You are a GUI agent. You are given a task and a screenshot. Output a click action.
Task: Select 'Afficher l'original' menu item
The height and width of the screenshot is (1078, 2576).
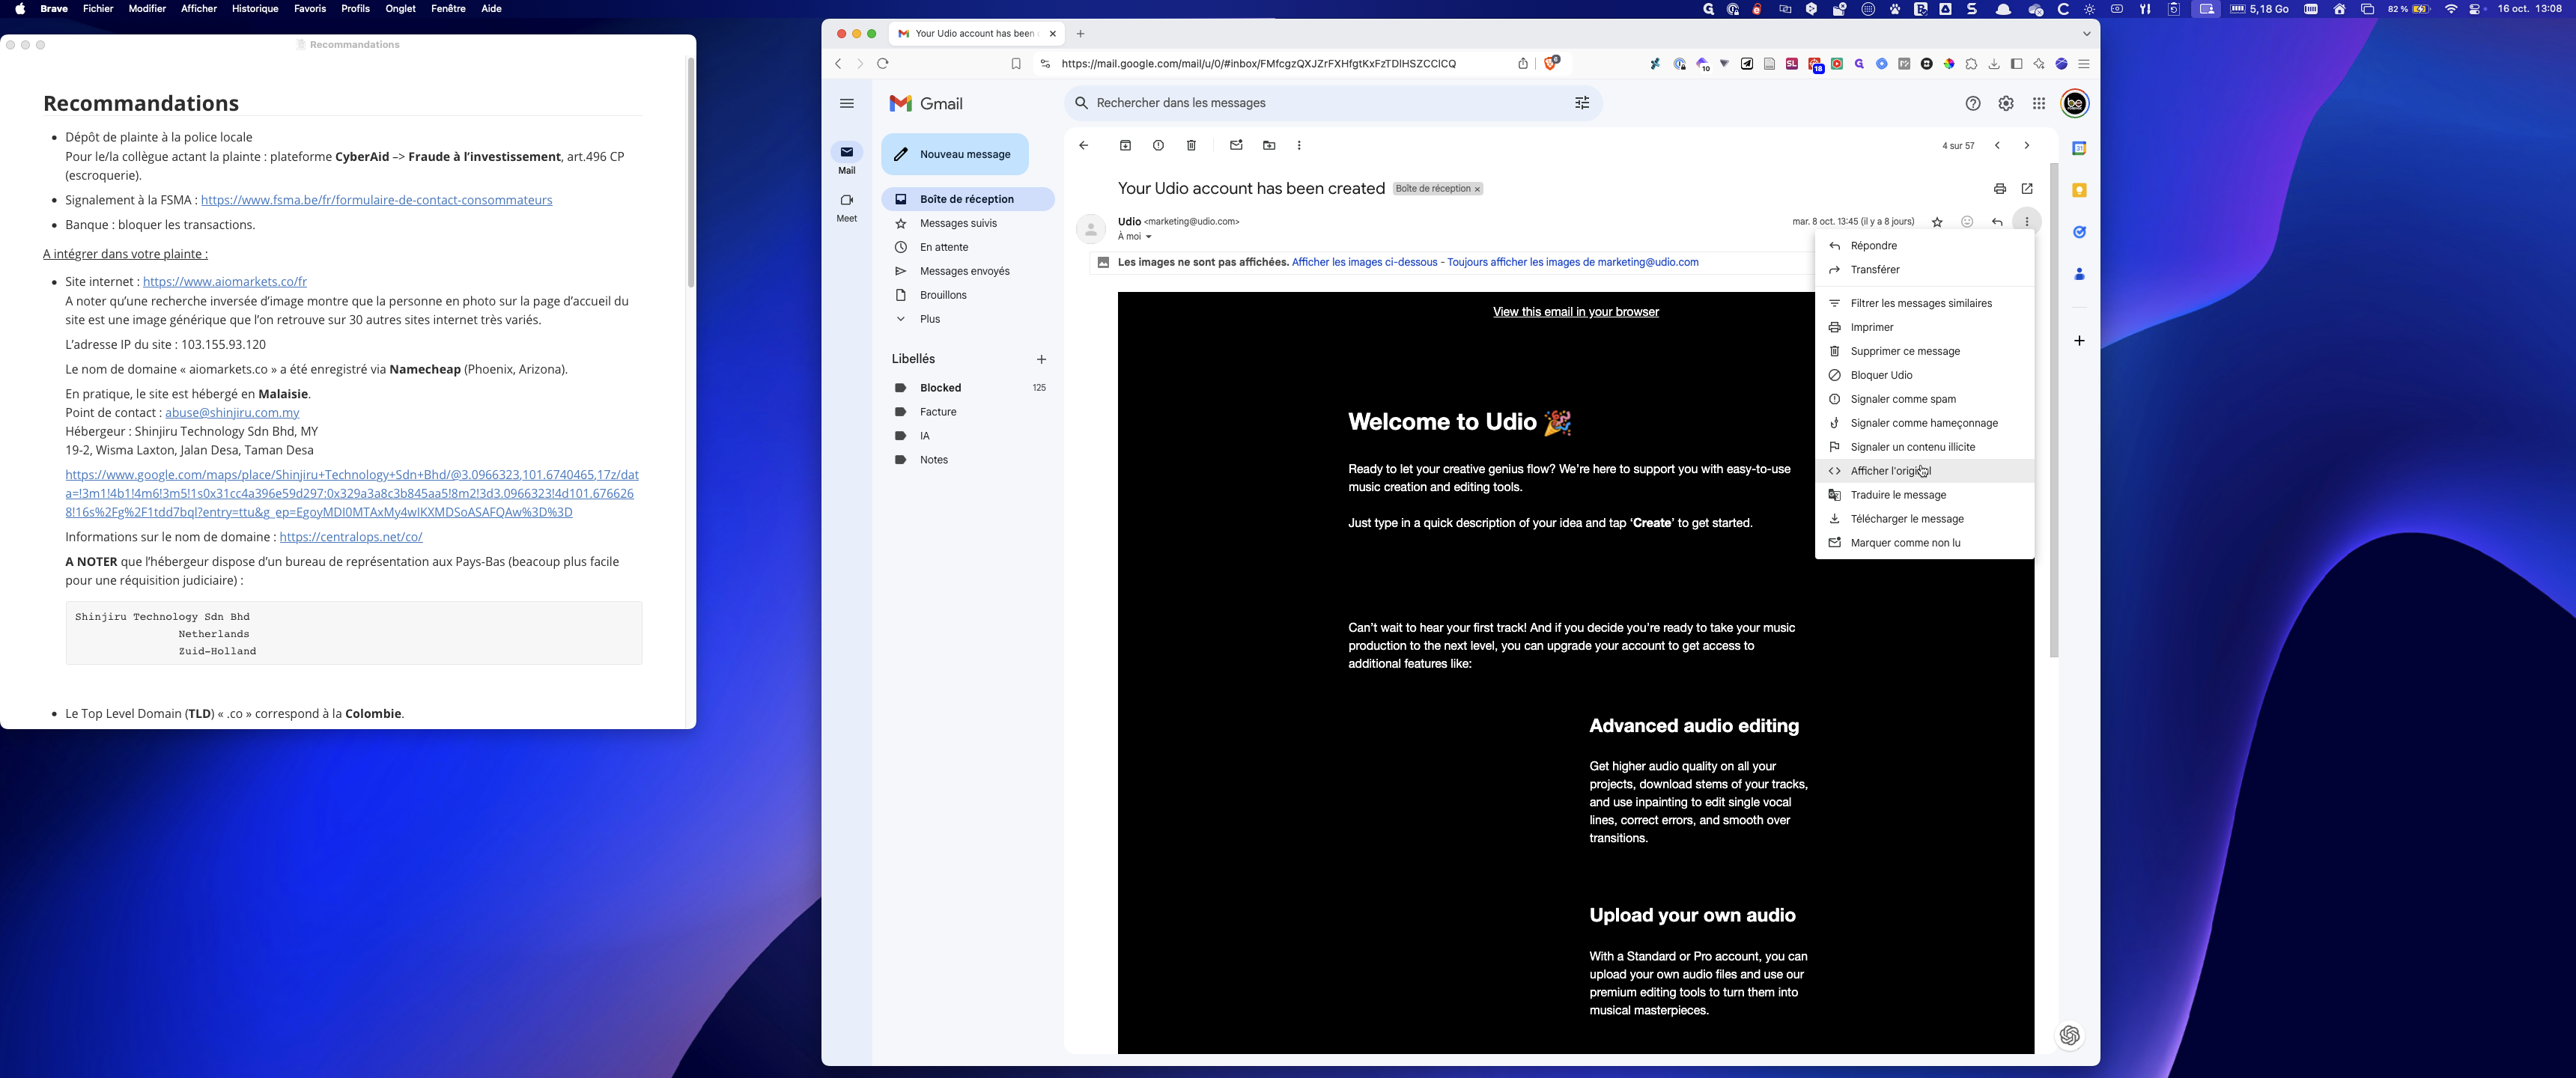[1924, 471]
